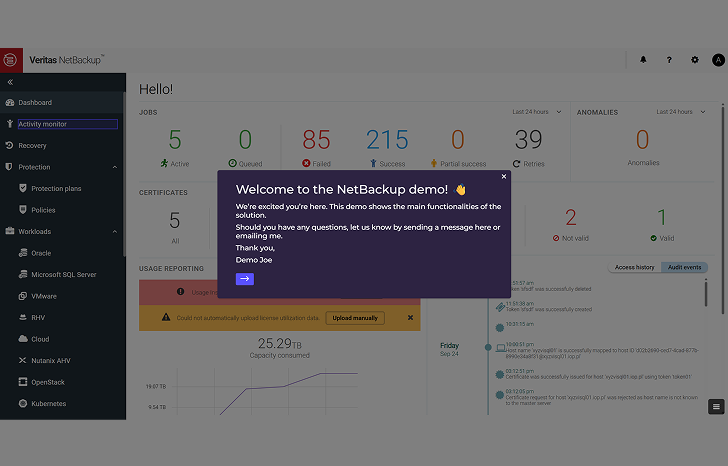728x466 pixels.
Task: Click the 25.29 TB capacity consumed value
Action: click(280, 343)
